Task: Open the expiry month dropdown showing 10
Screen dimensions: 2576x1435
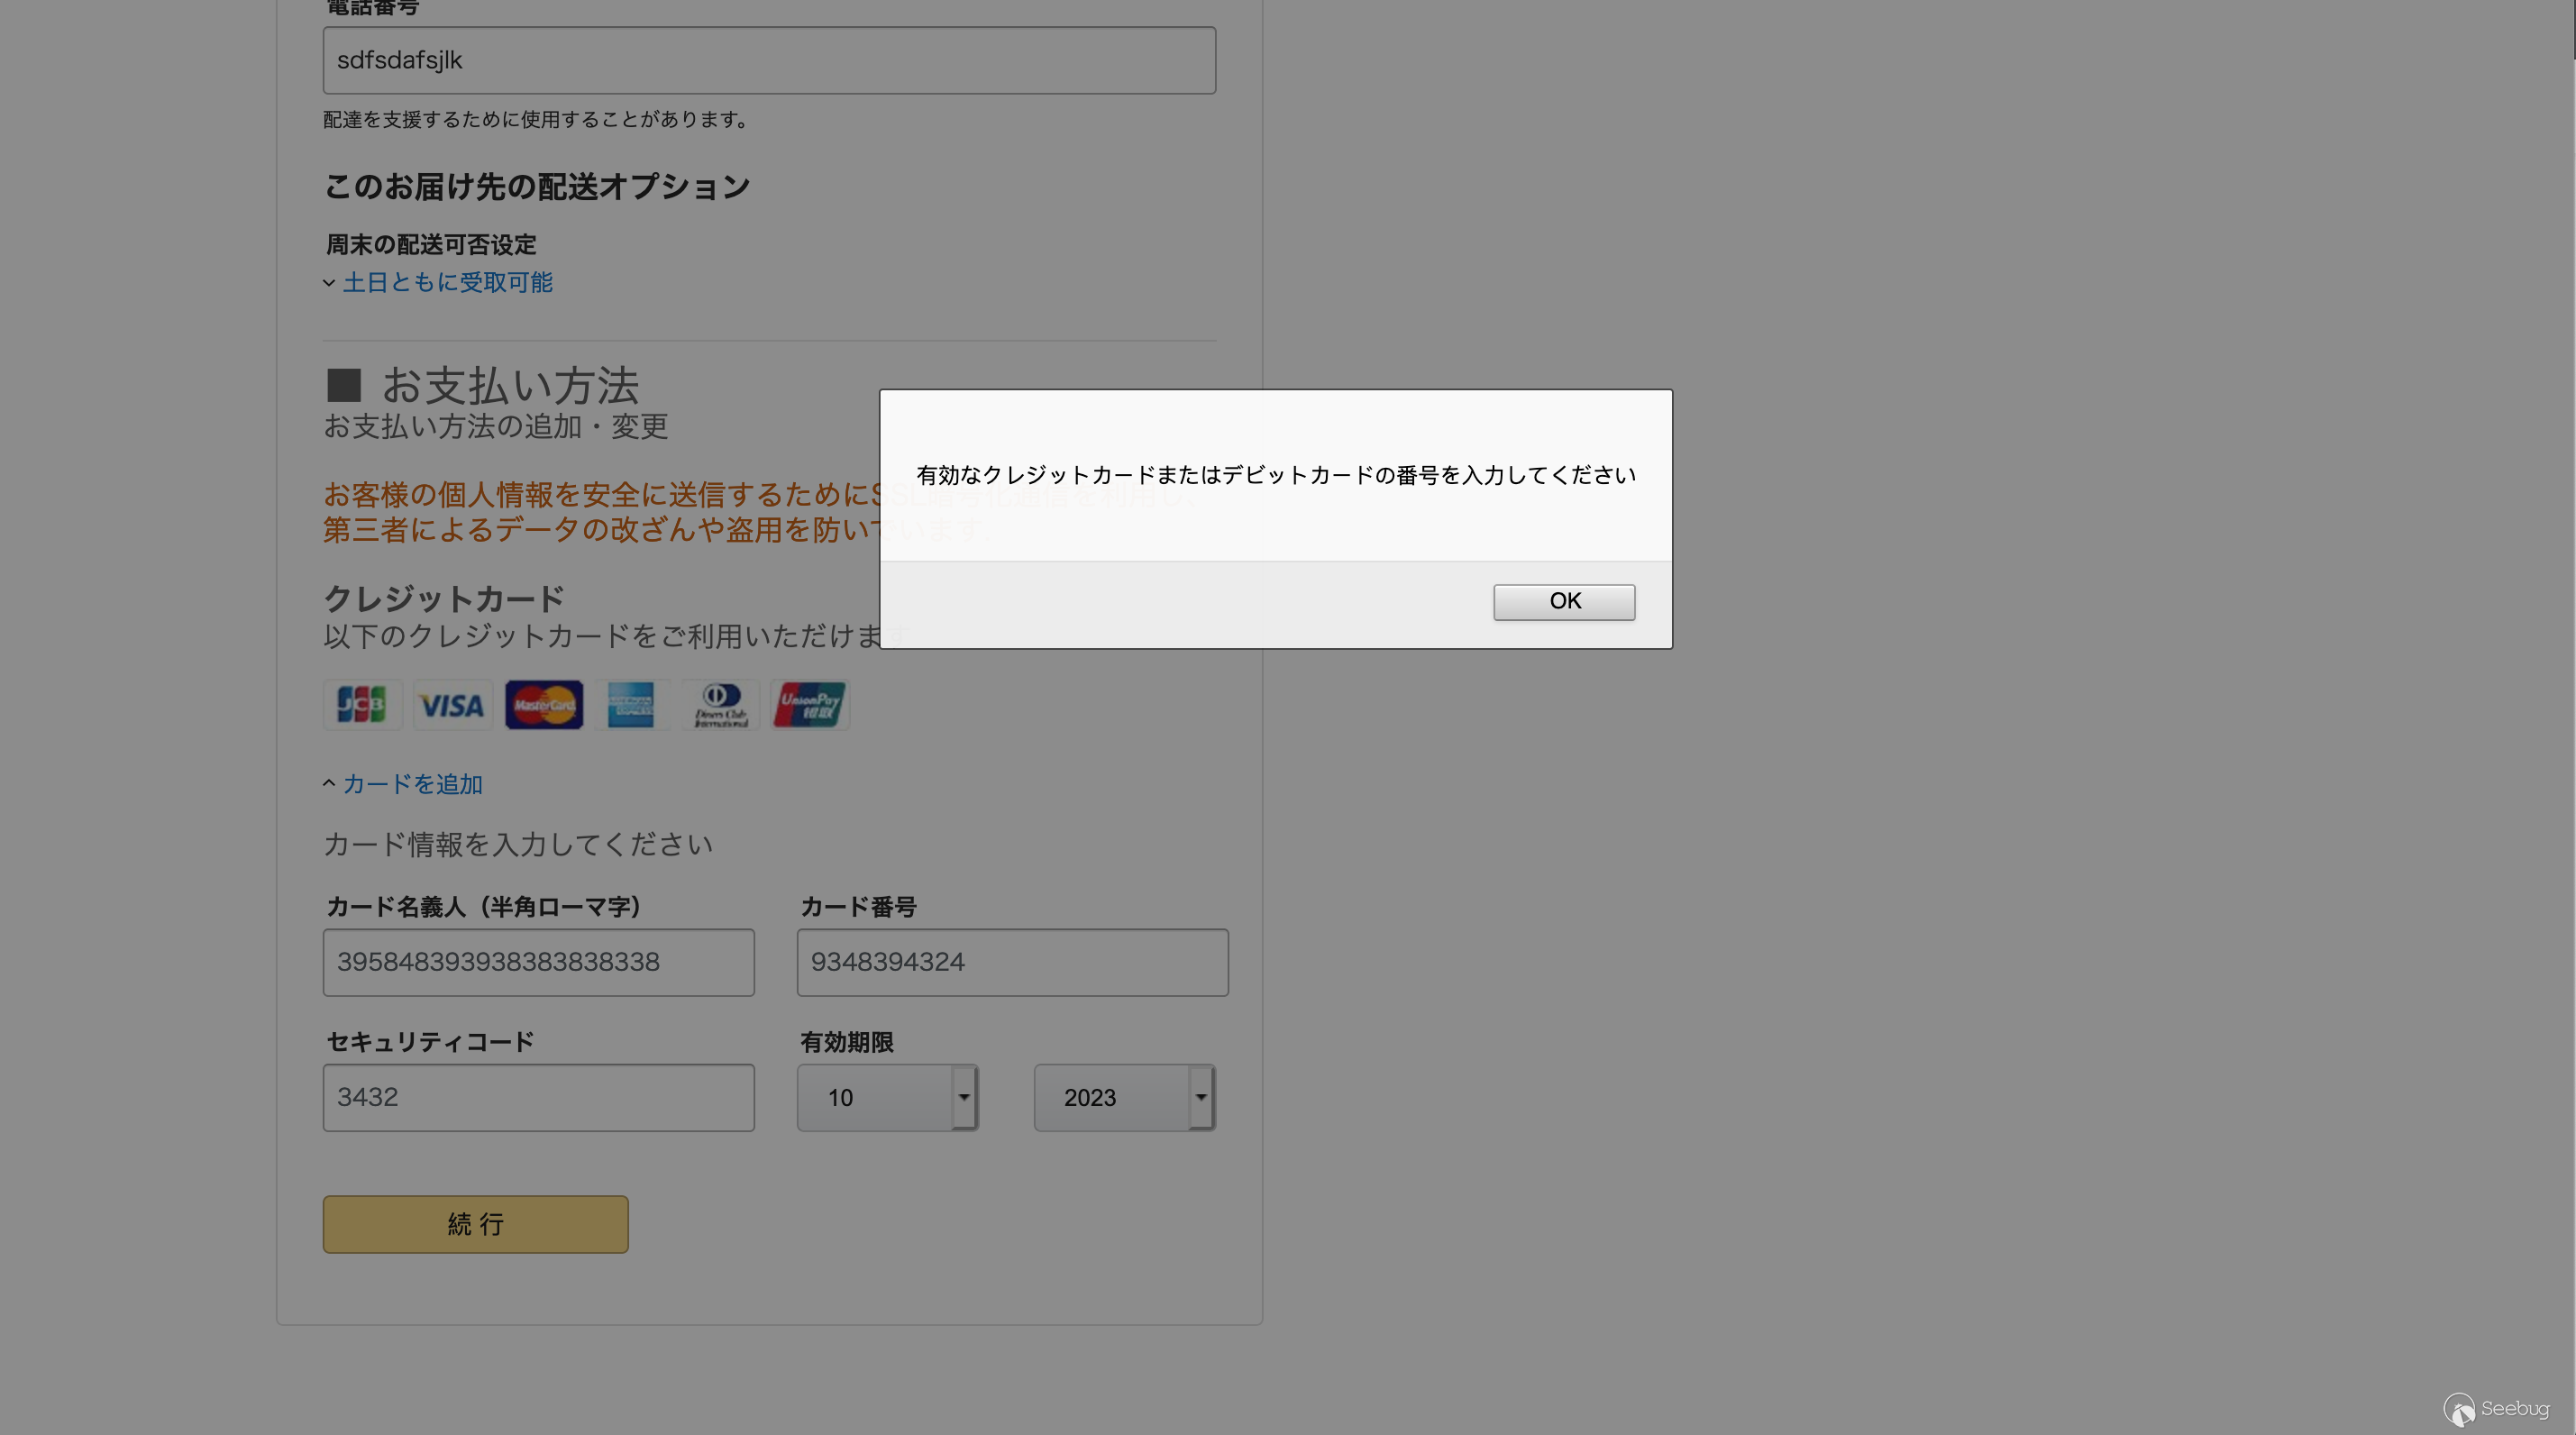Action: (887, 1098)
